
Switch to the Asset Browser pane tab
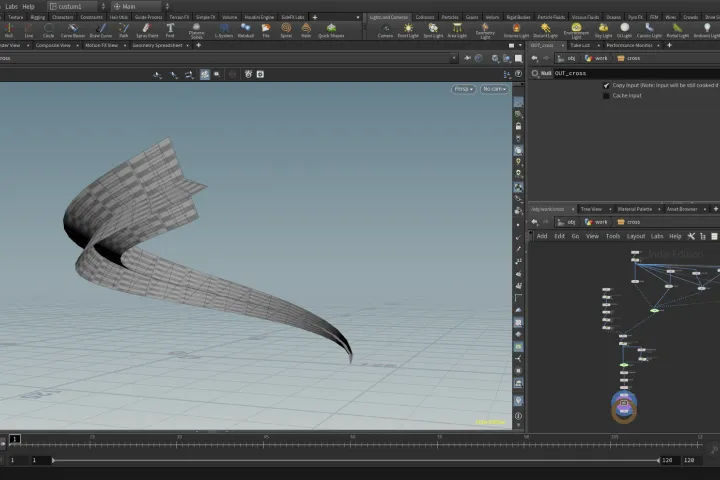682,209
